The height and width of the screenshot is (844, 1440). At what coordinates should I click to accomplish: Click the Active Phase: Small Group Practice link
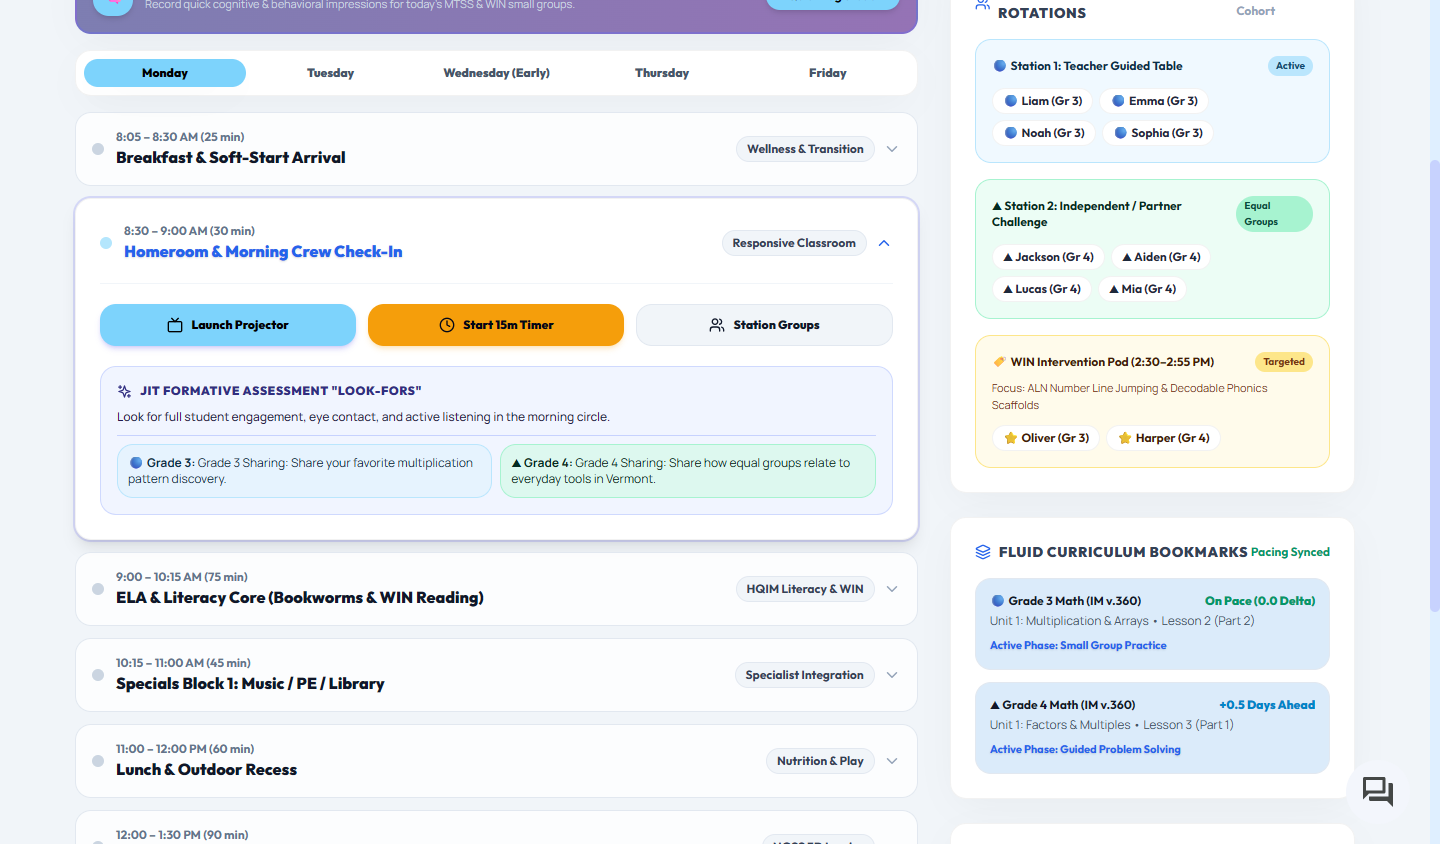pos(1078,646)
